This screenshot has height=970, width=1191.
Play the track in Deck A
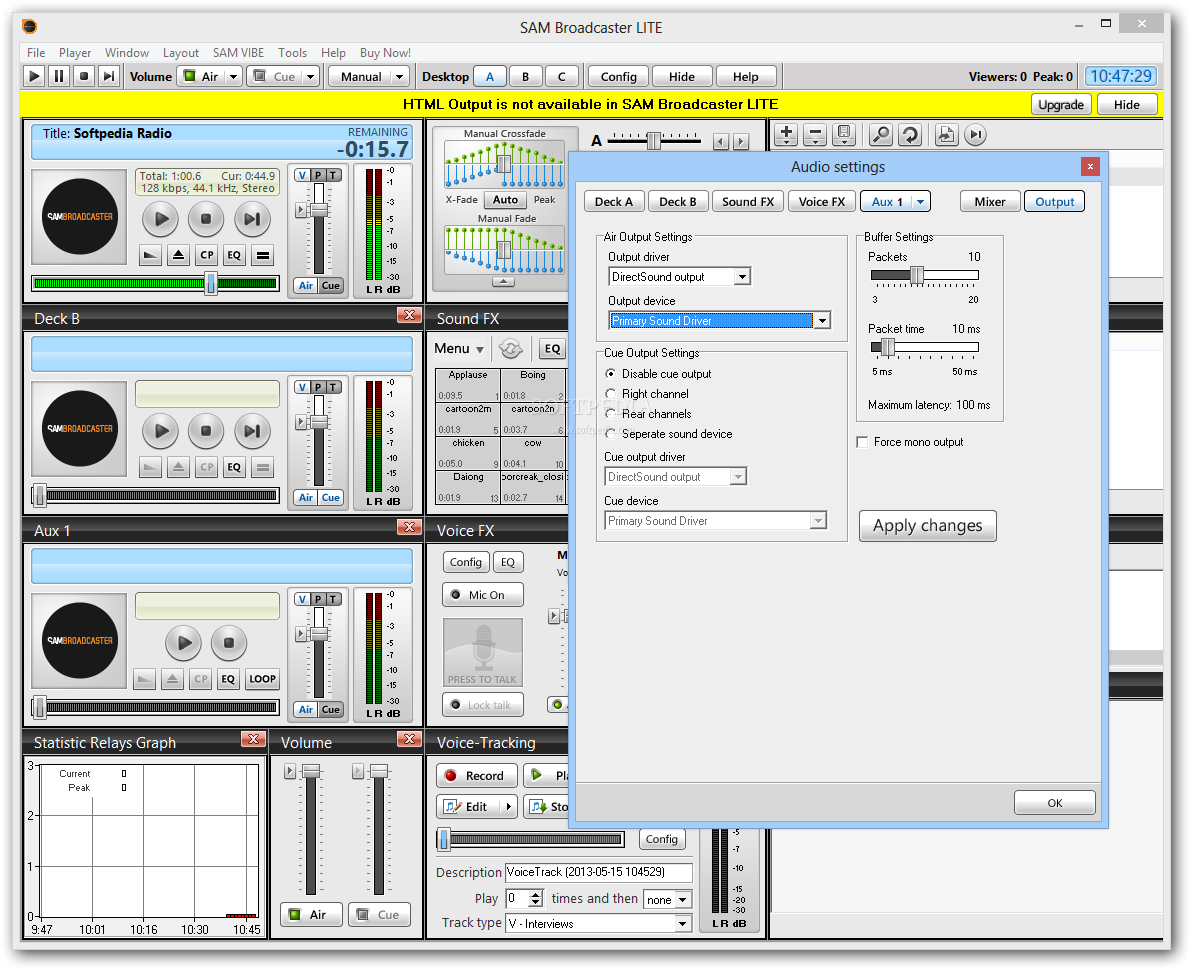tap(161, 220)
